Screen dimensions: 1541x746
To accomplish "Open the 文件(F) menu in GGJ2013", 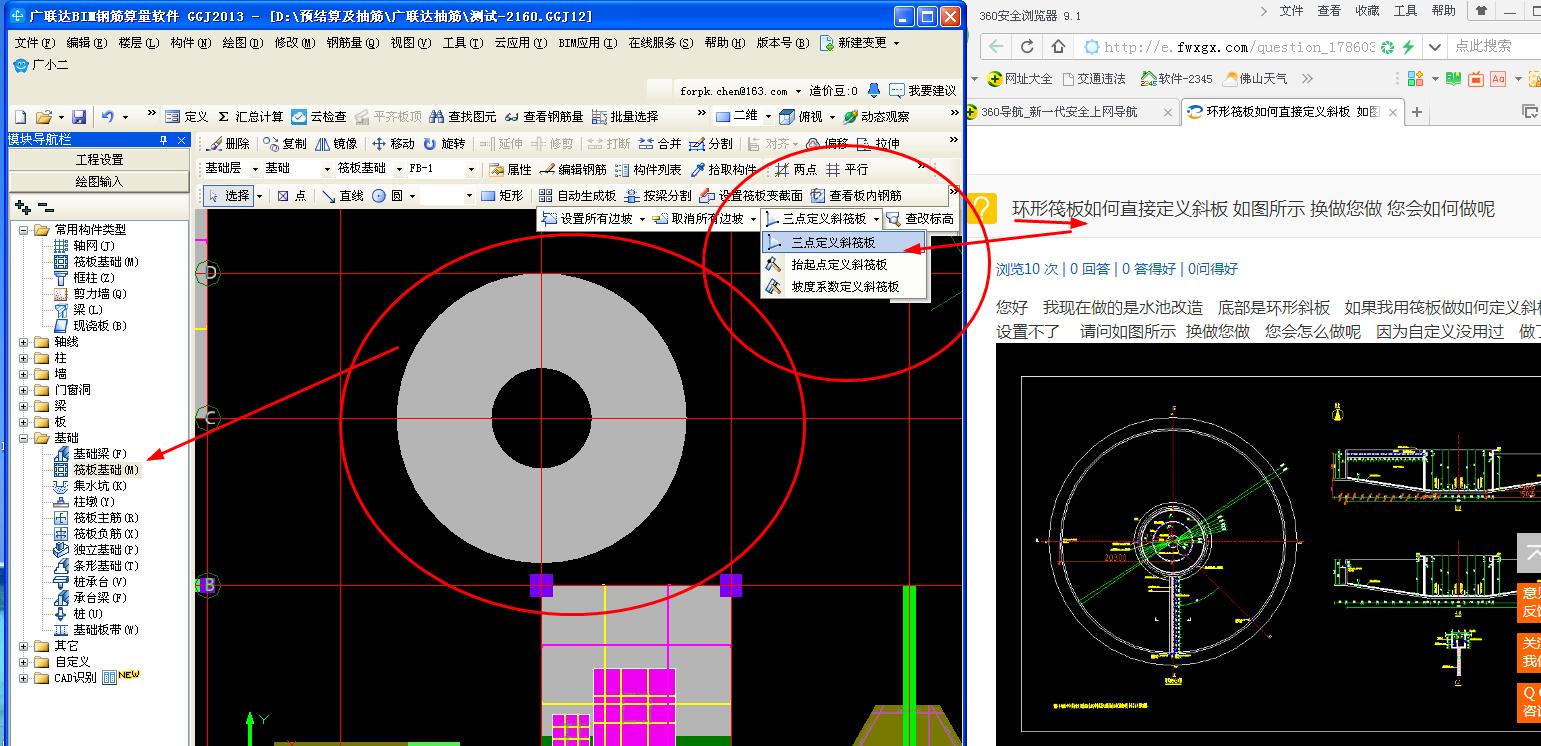I will [x=34, y=43].
